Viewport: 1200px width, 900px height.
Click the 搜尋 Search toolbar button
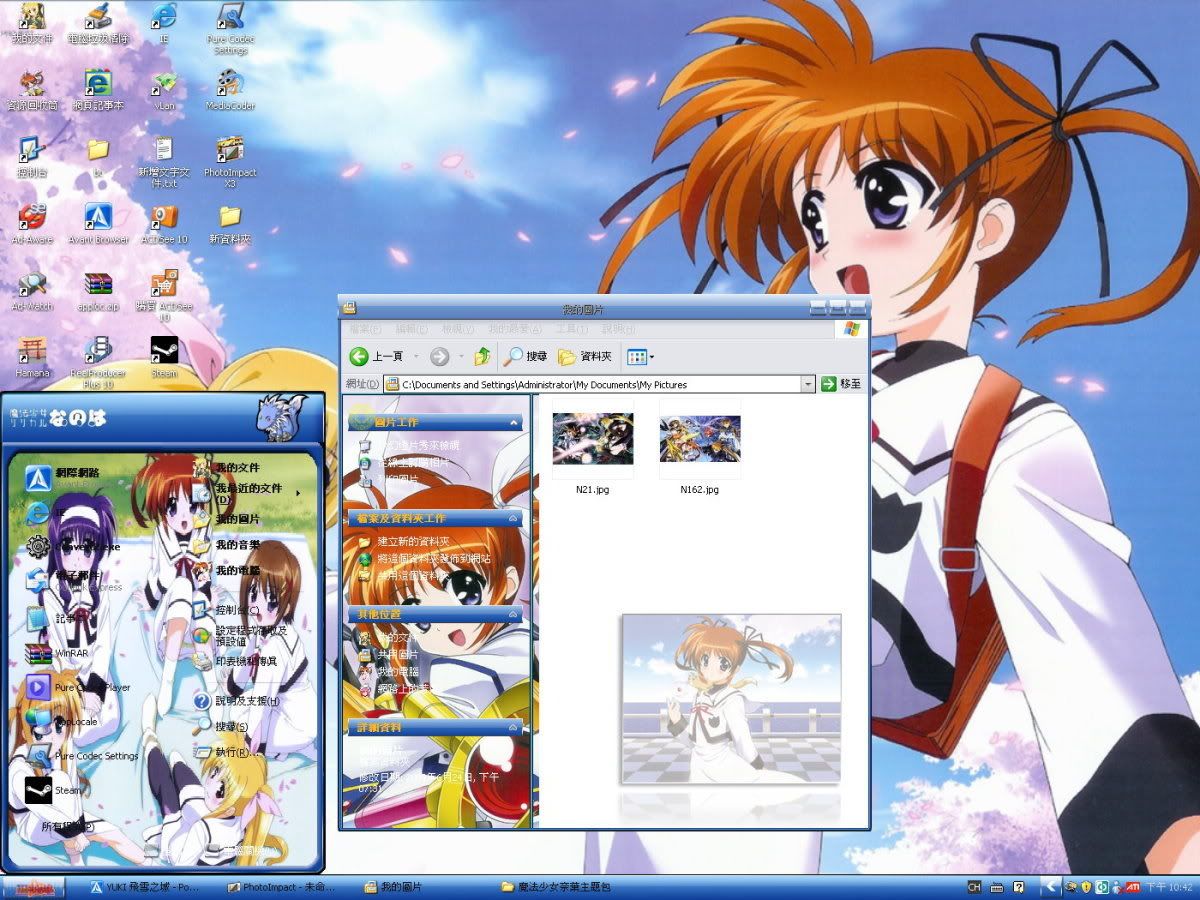click(x=526, y=356)
